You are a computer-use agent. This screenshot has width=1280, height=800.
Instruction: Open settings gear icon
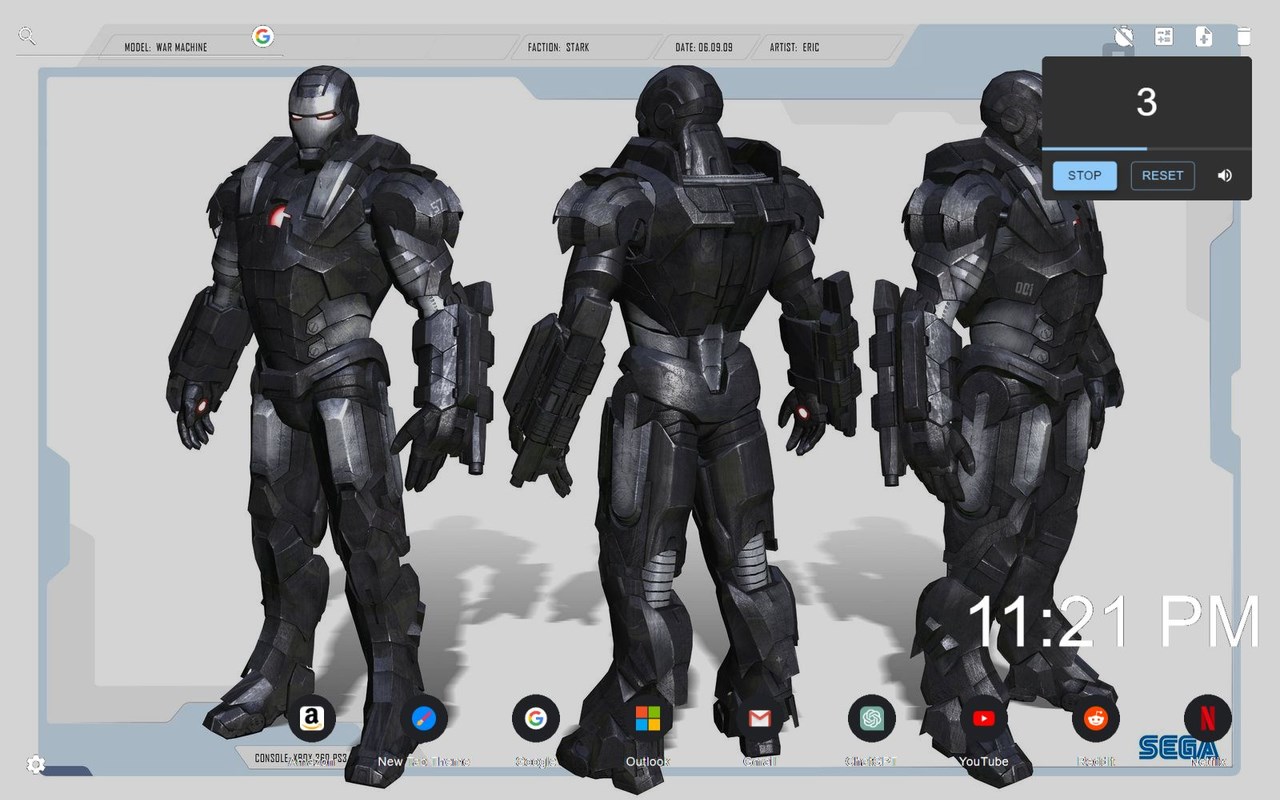[x=36, y=765]
